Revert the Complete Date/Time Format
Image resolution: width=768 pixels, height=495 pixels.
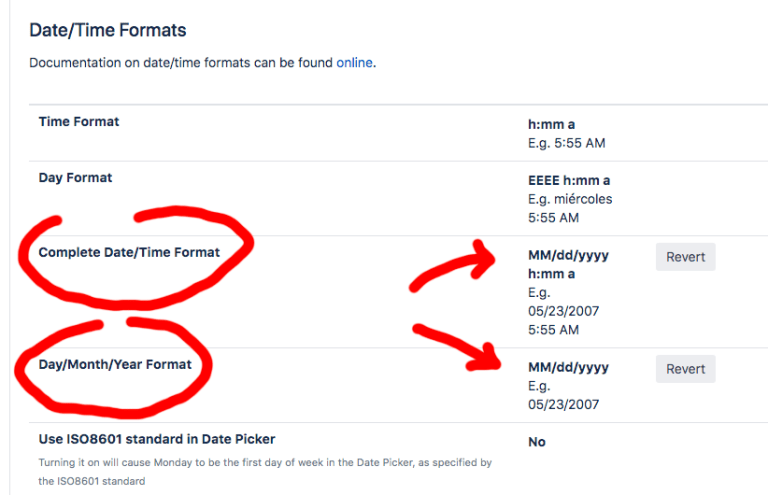click(685, 257)
